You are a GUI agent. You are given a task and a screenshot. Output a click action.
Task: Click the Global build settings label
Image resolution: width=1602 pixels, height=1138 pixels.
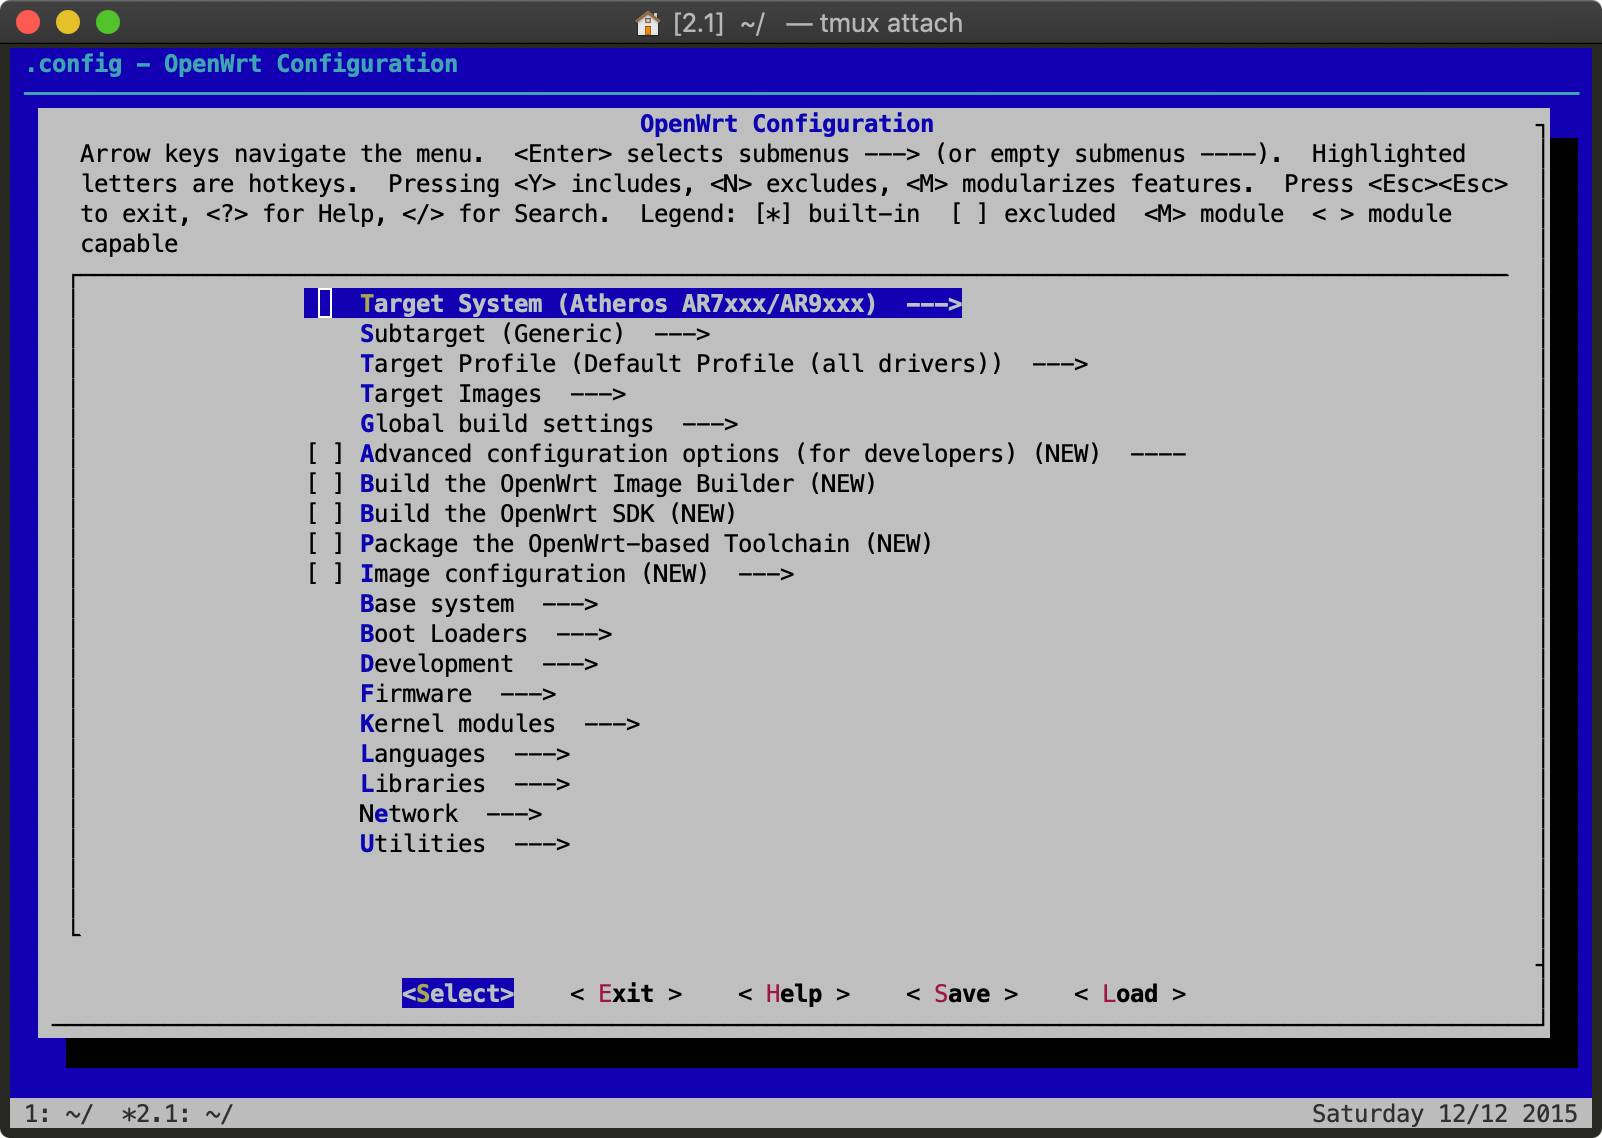coord(506,424)
